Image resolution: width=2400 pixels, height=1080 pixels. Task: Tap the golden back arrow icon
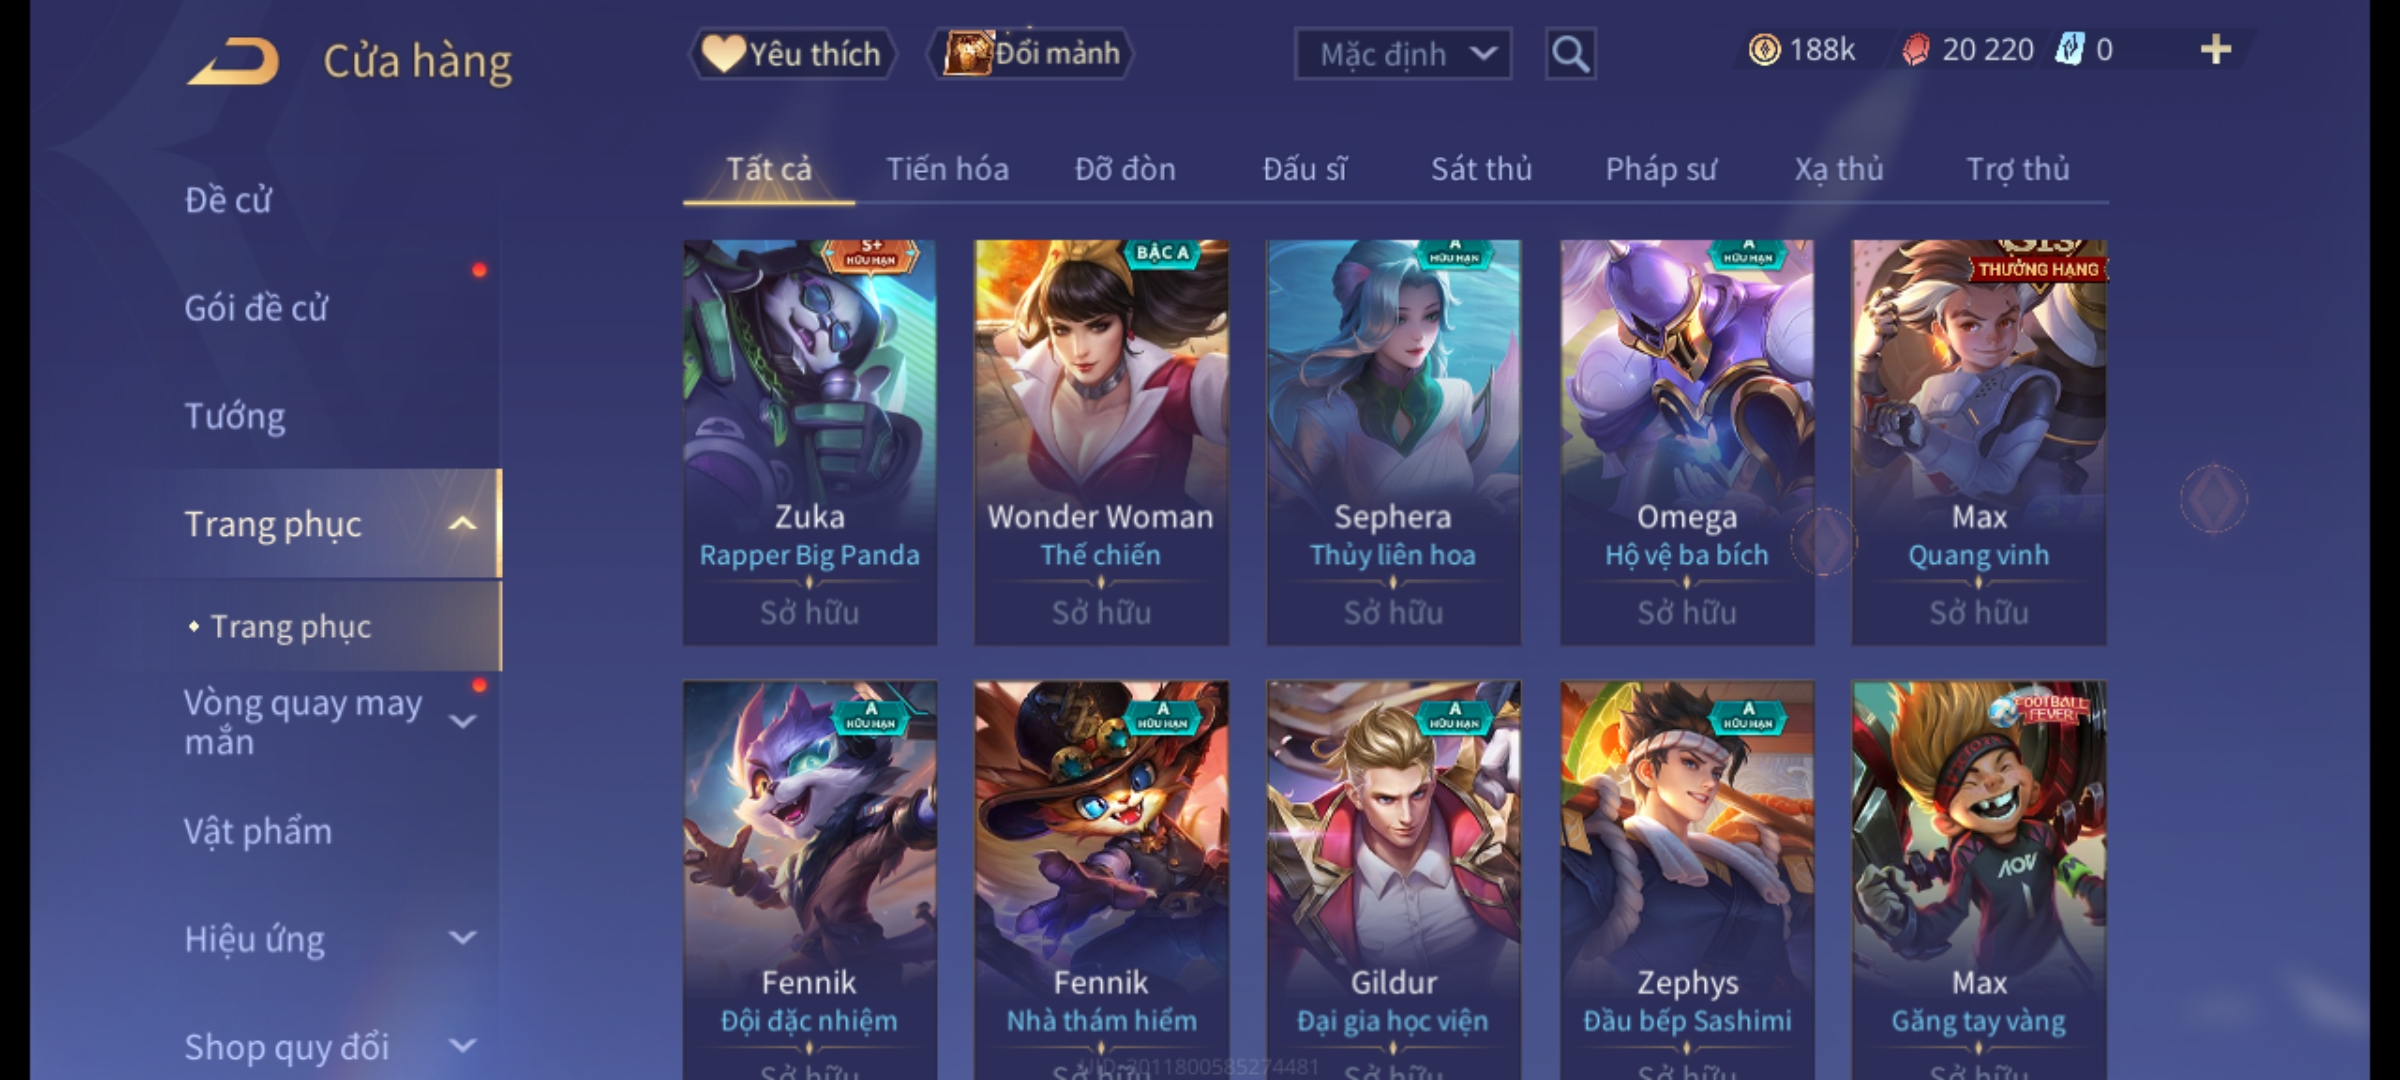233,61
